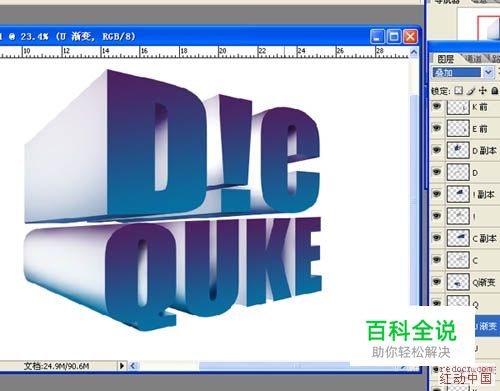Click the title bar text 23.4% (U 渐变, RGB/8)
Viewport: 500px width, 391px height.
(x=78, y=36)
